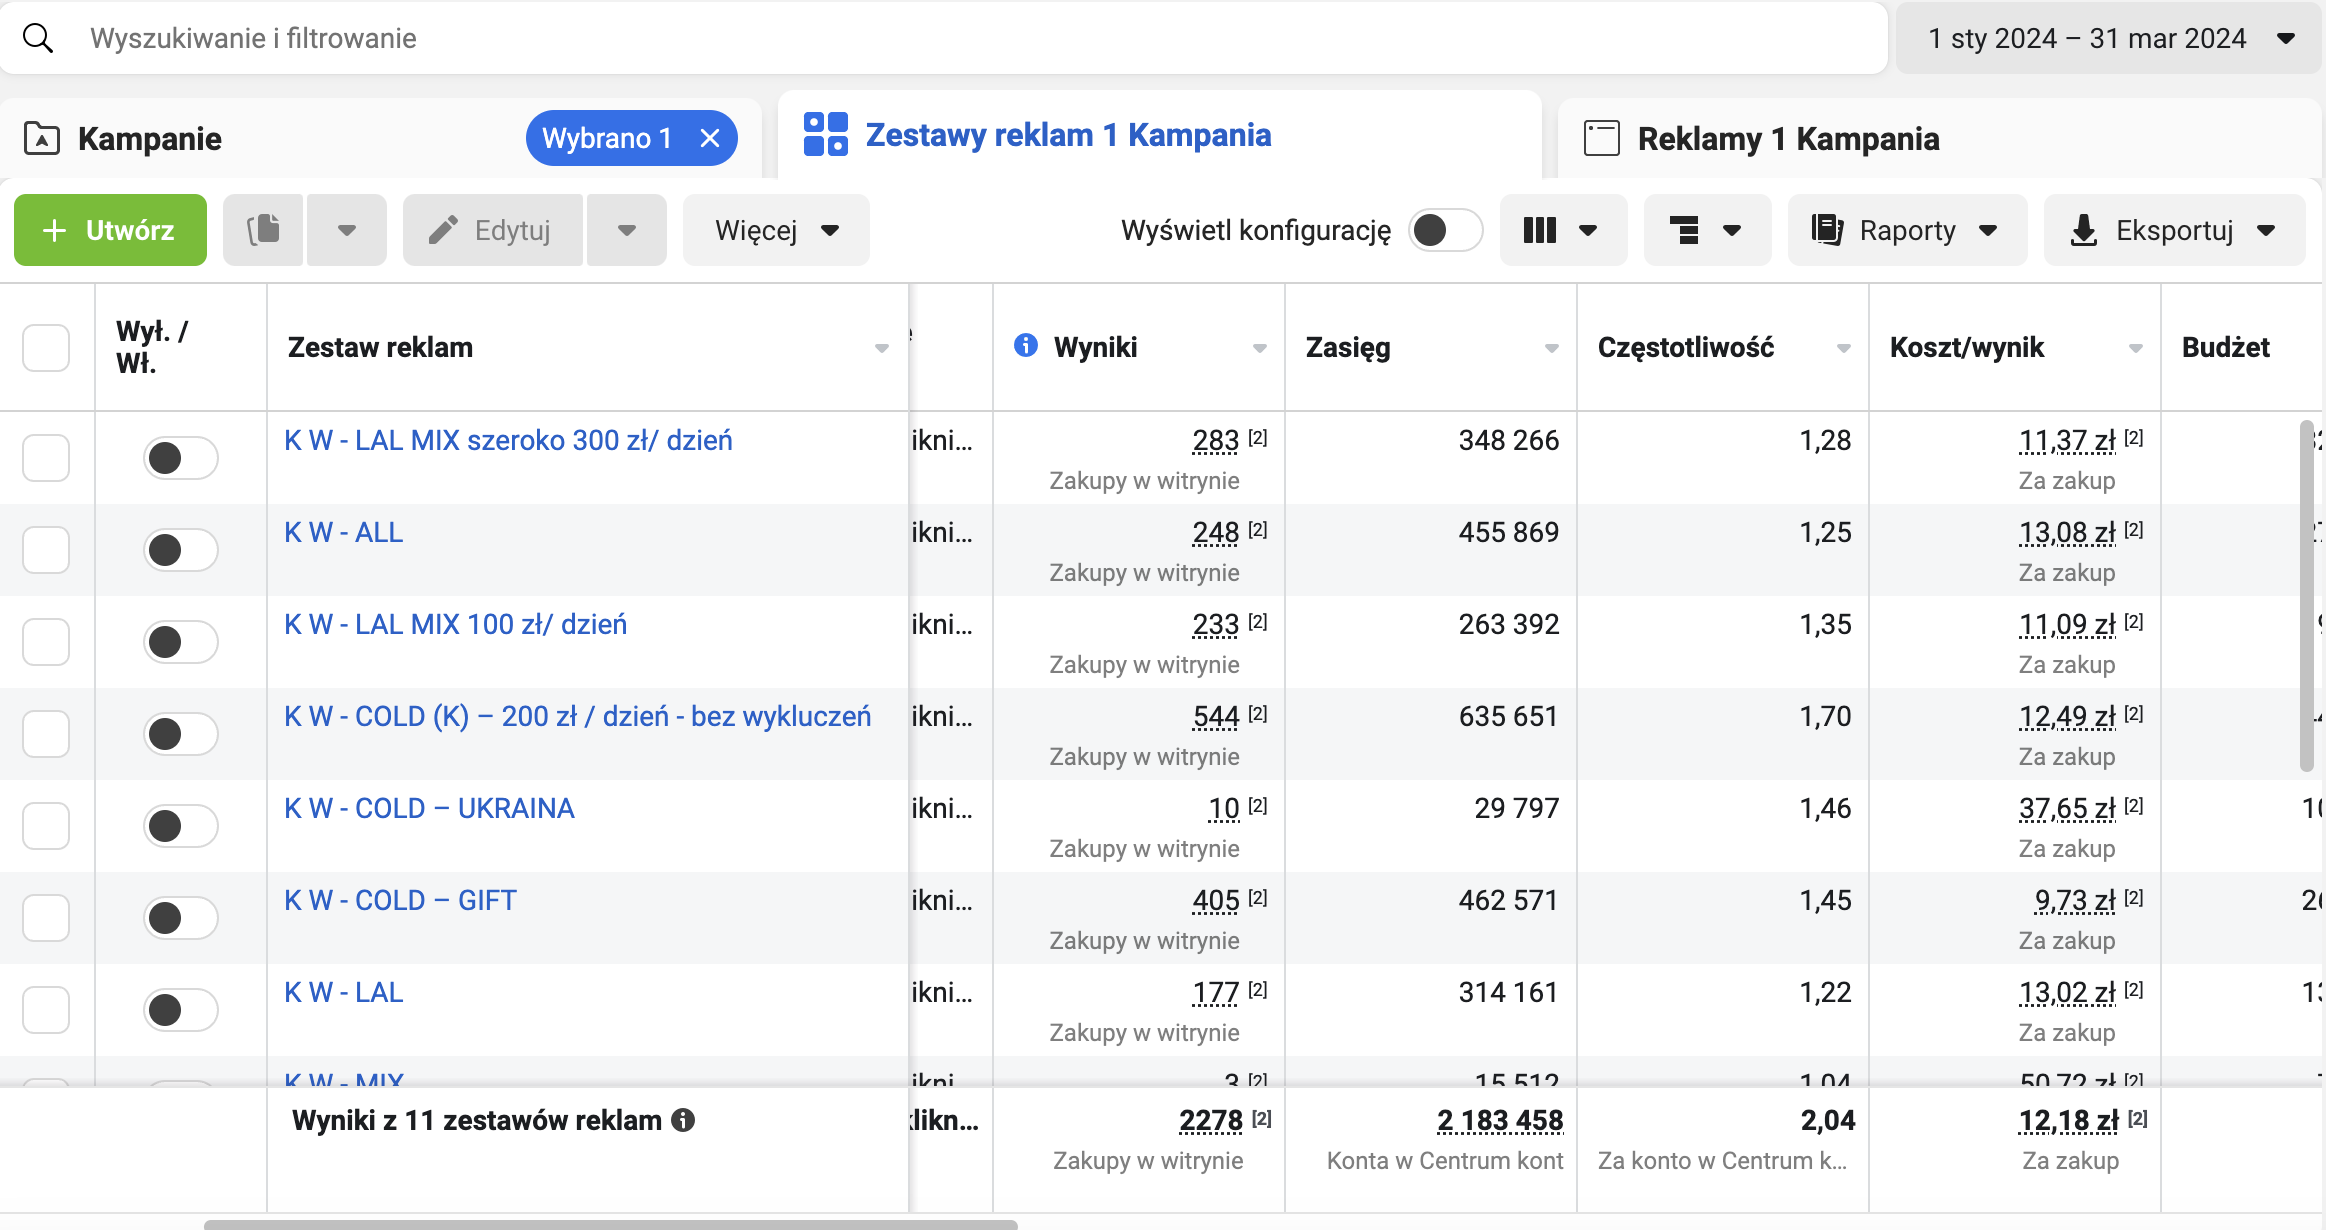The width and height of the screenshot is (2326, 1230).
Task: Click the duplicate ad set icon
Action: tap(263, 230)
